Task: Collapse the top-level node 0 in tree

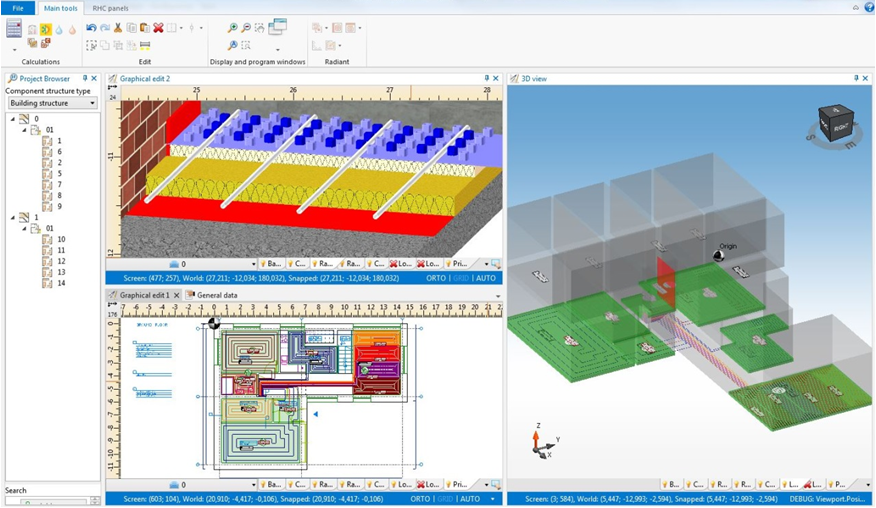Action: (x=13, y=119)
